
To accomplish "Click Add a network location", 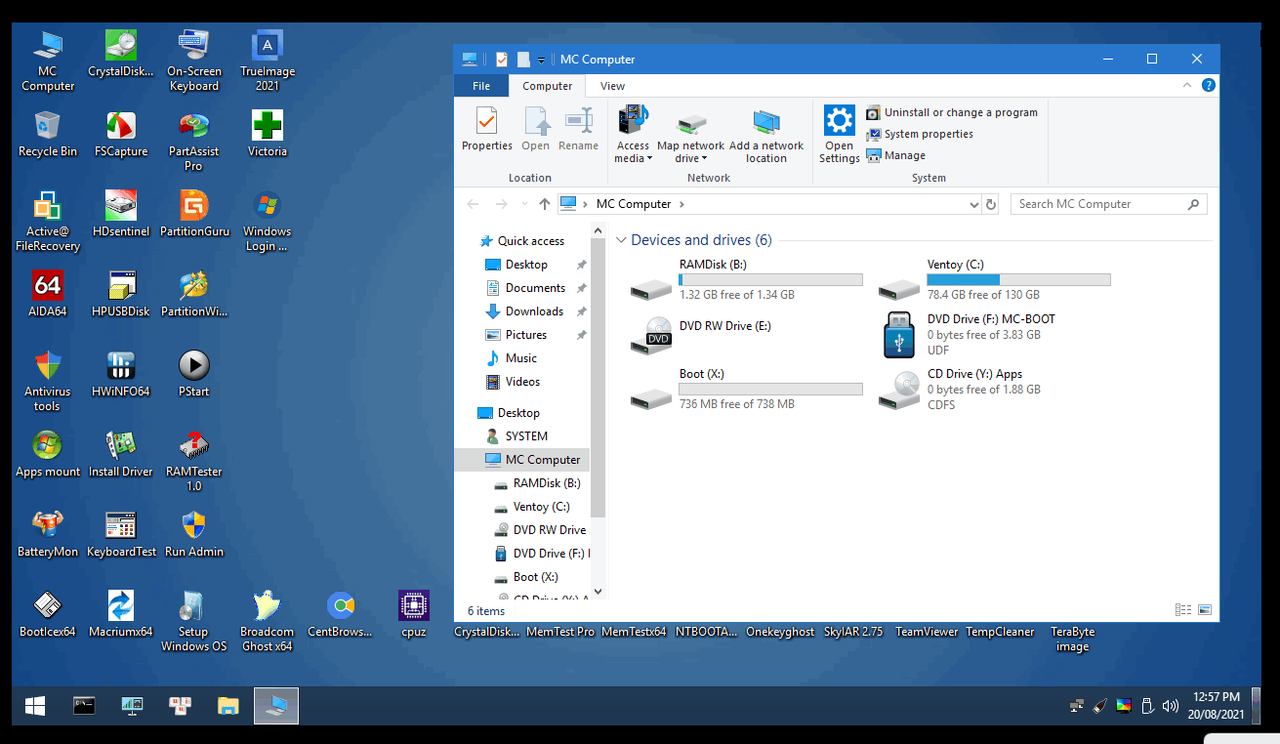I will tap(766, 135).
